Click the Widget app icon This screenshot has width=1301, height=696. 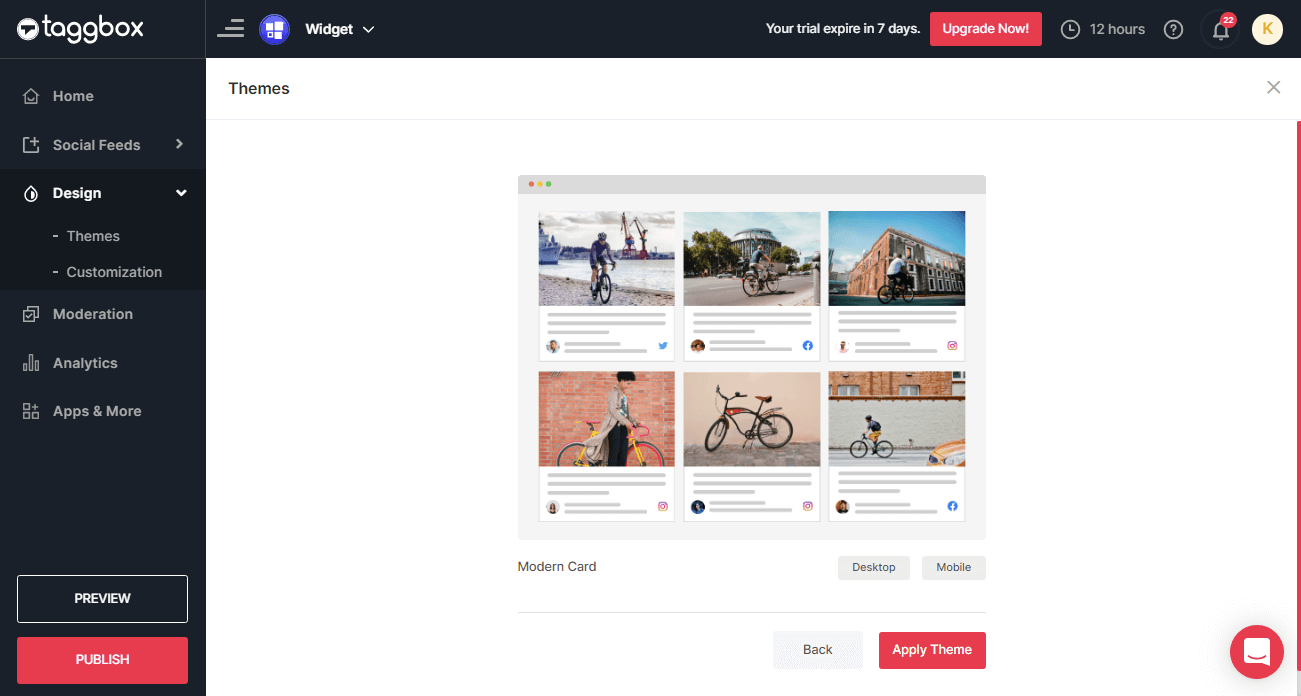274,29
